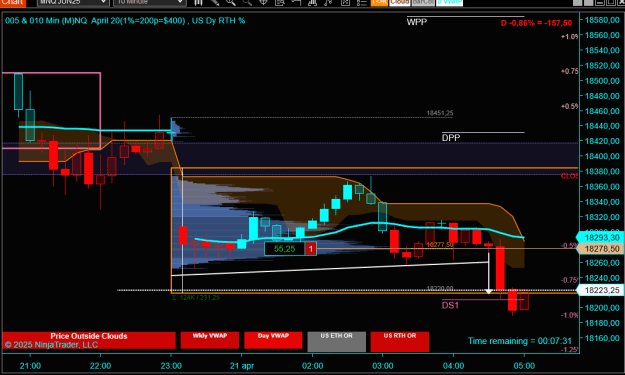Click the 02:00 time axis label

click(x=312, y=366)
